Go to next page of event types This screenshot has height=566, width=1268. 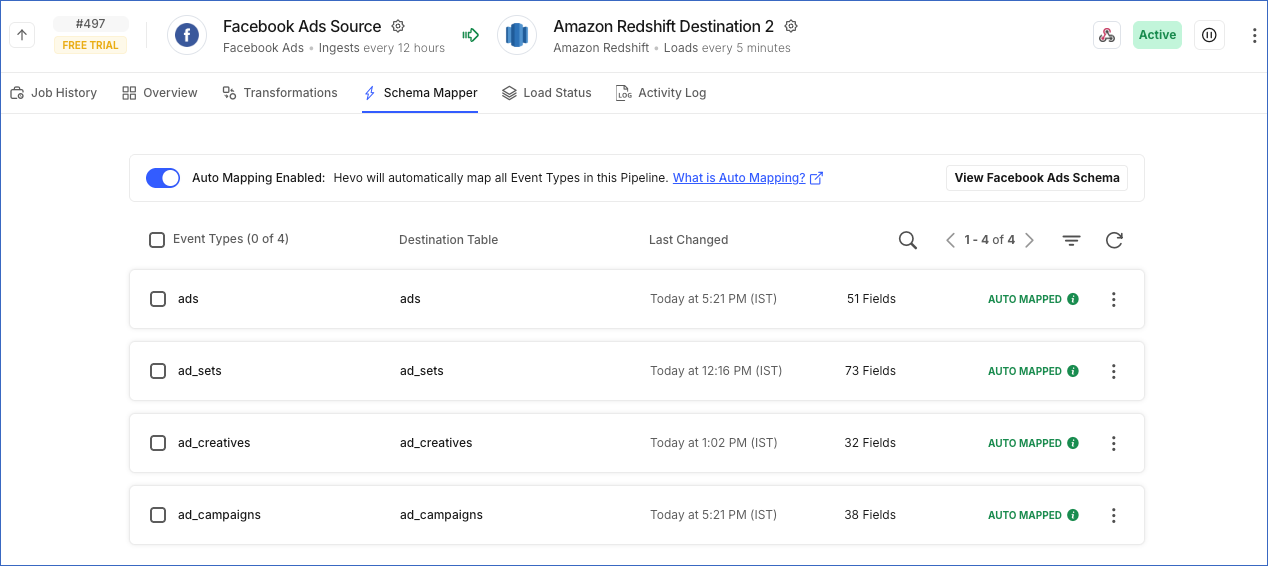(1029, 240)
